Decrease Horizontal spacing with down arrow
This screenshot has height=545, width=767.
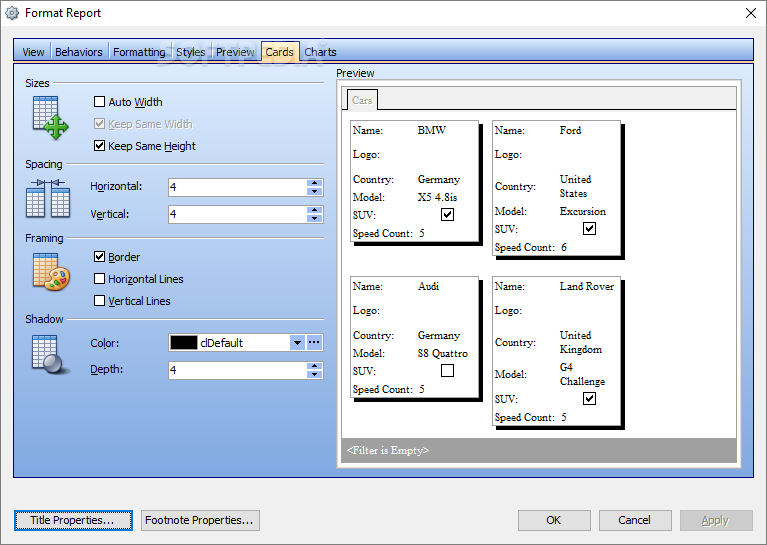pyautogui.click(x=315, y=191)
